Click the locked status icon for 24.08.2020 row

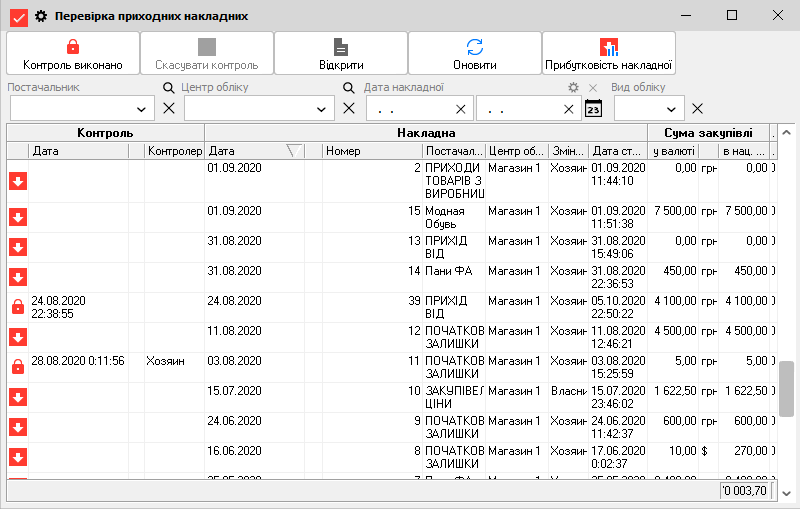coord(18,307)
